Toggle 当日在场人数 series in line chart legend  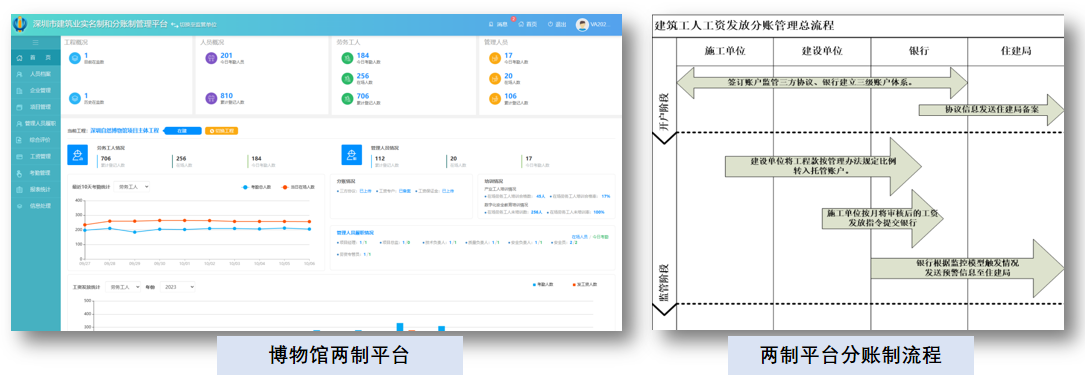point(298,187)
